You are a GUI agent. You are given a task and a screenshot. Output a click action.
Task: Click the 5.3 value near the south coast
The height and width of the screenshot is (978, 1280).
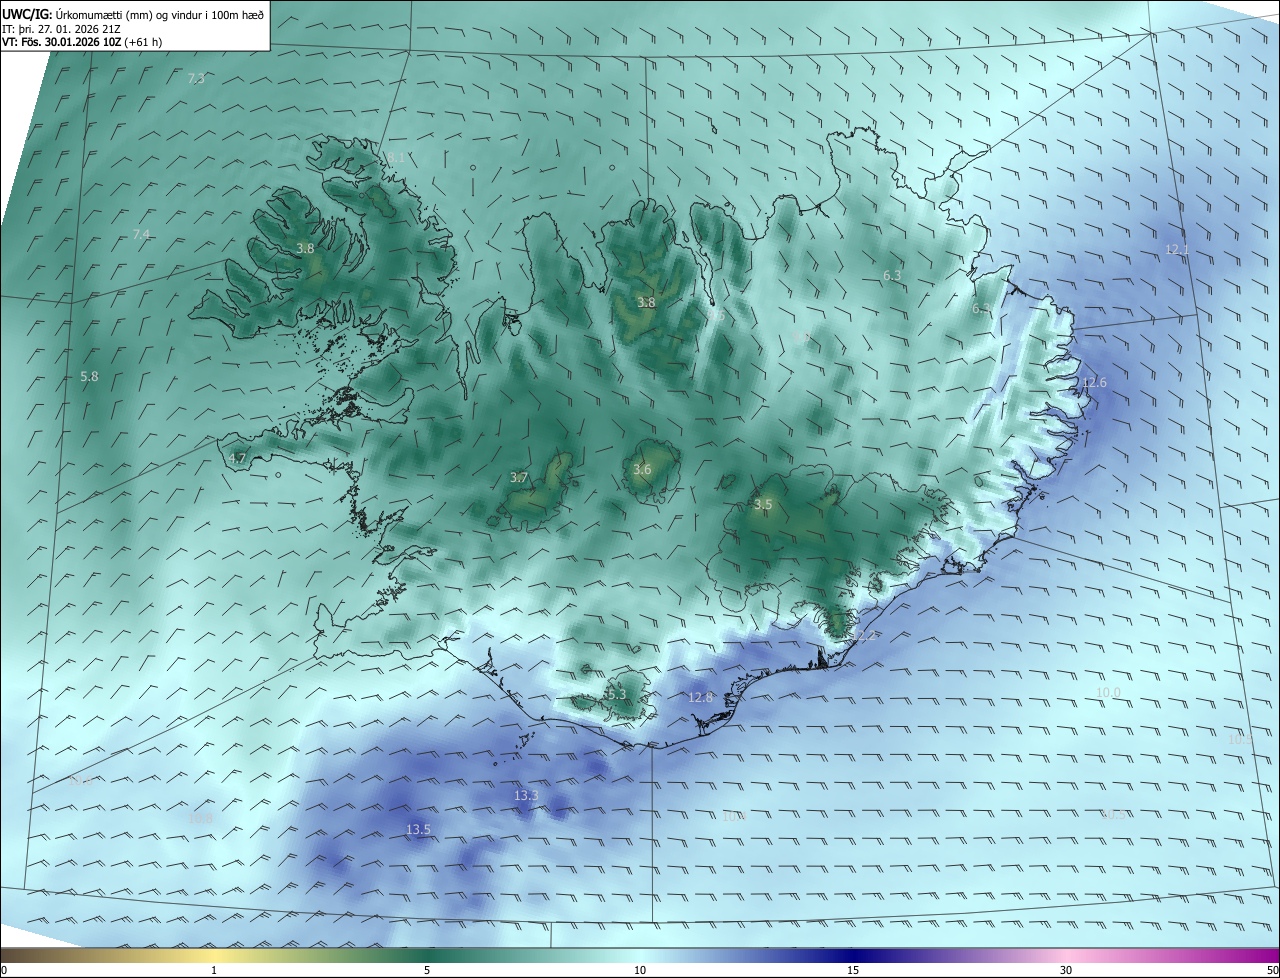(x=616, y=694)
